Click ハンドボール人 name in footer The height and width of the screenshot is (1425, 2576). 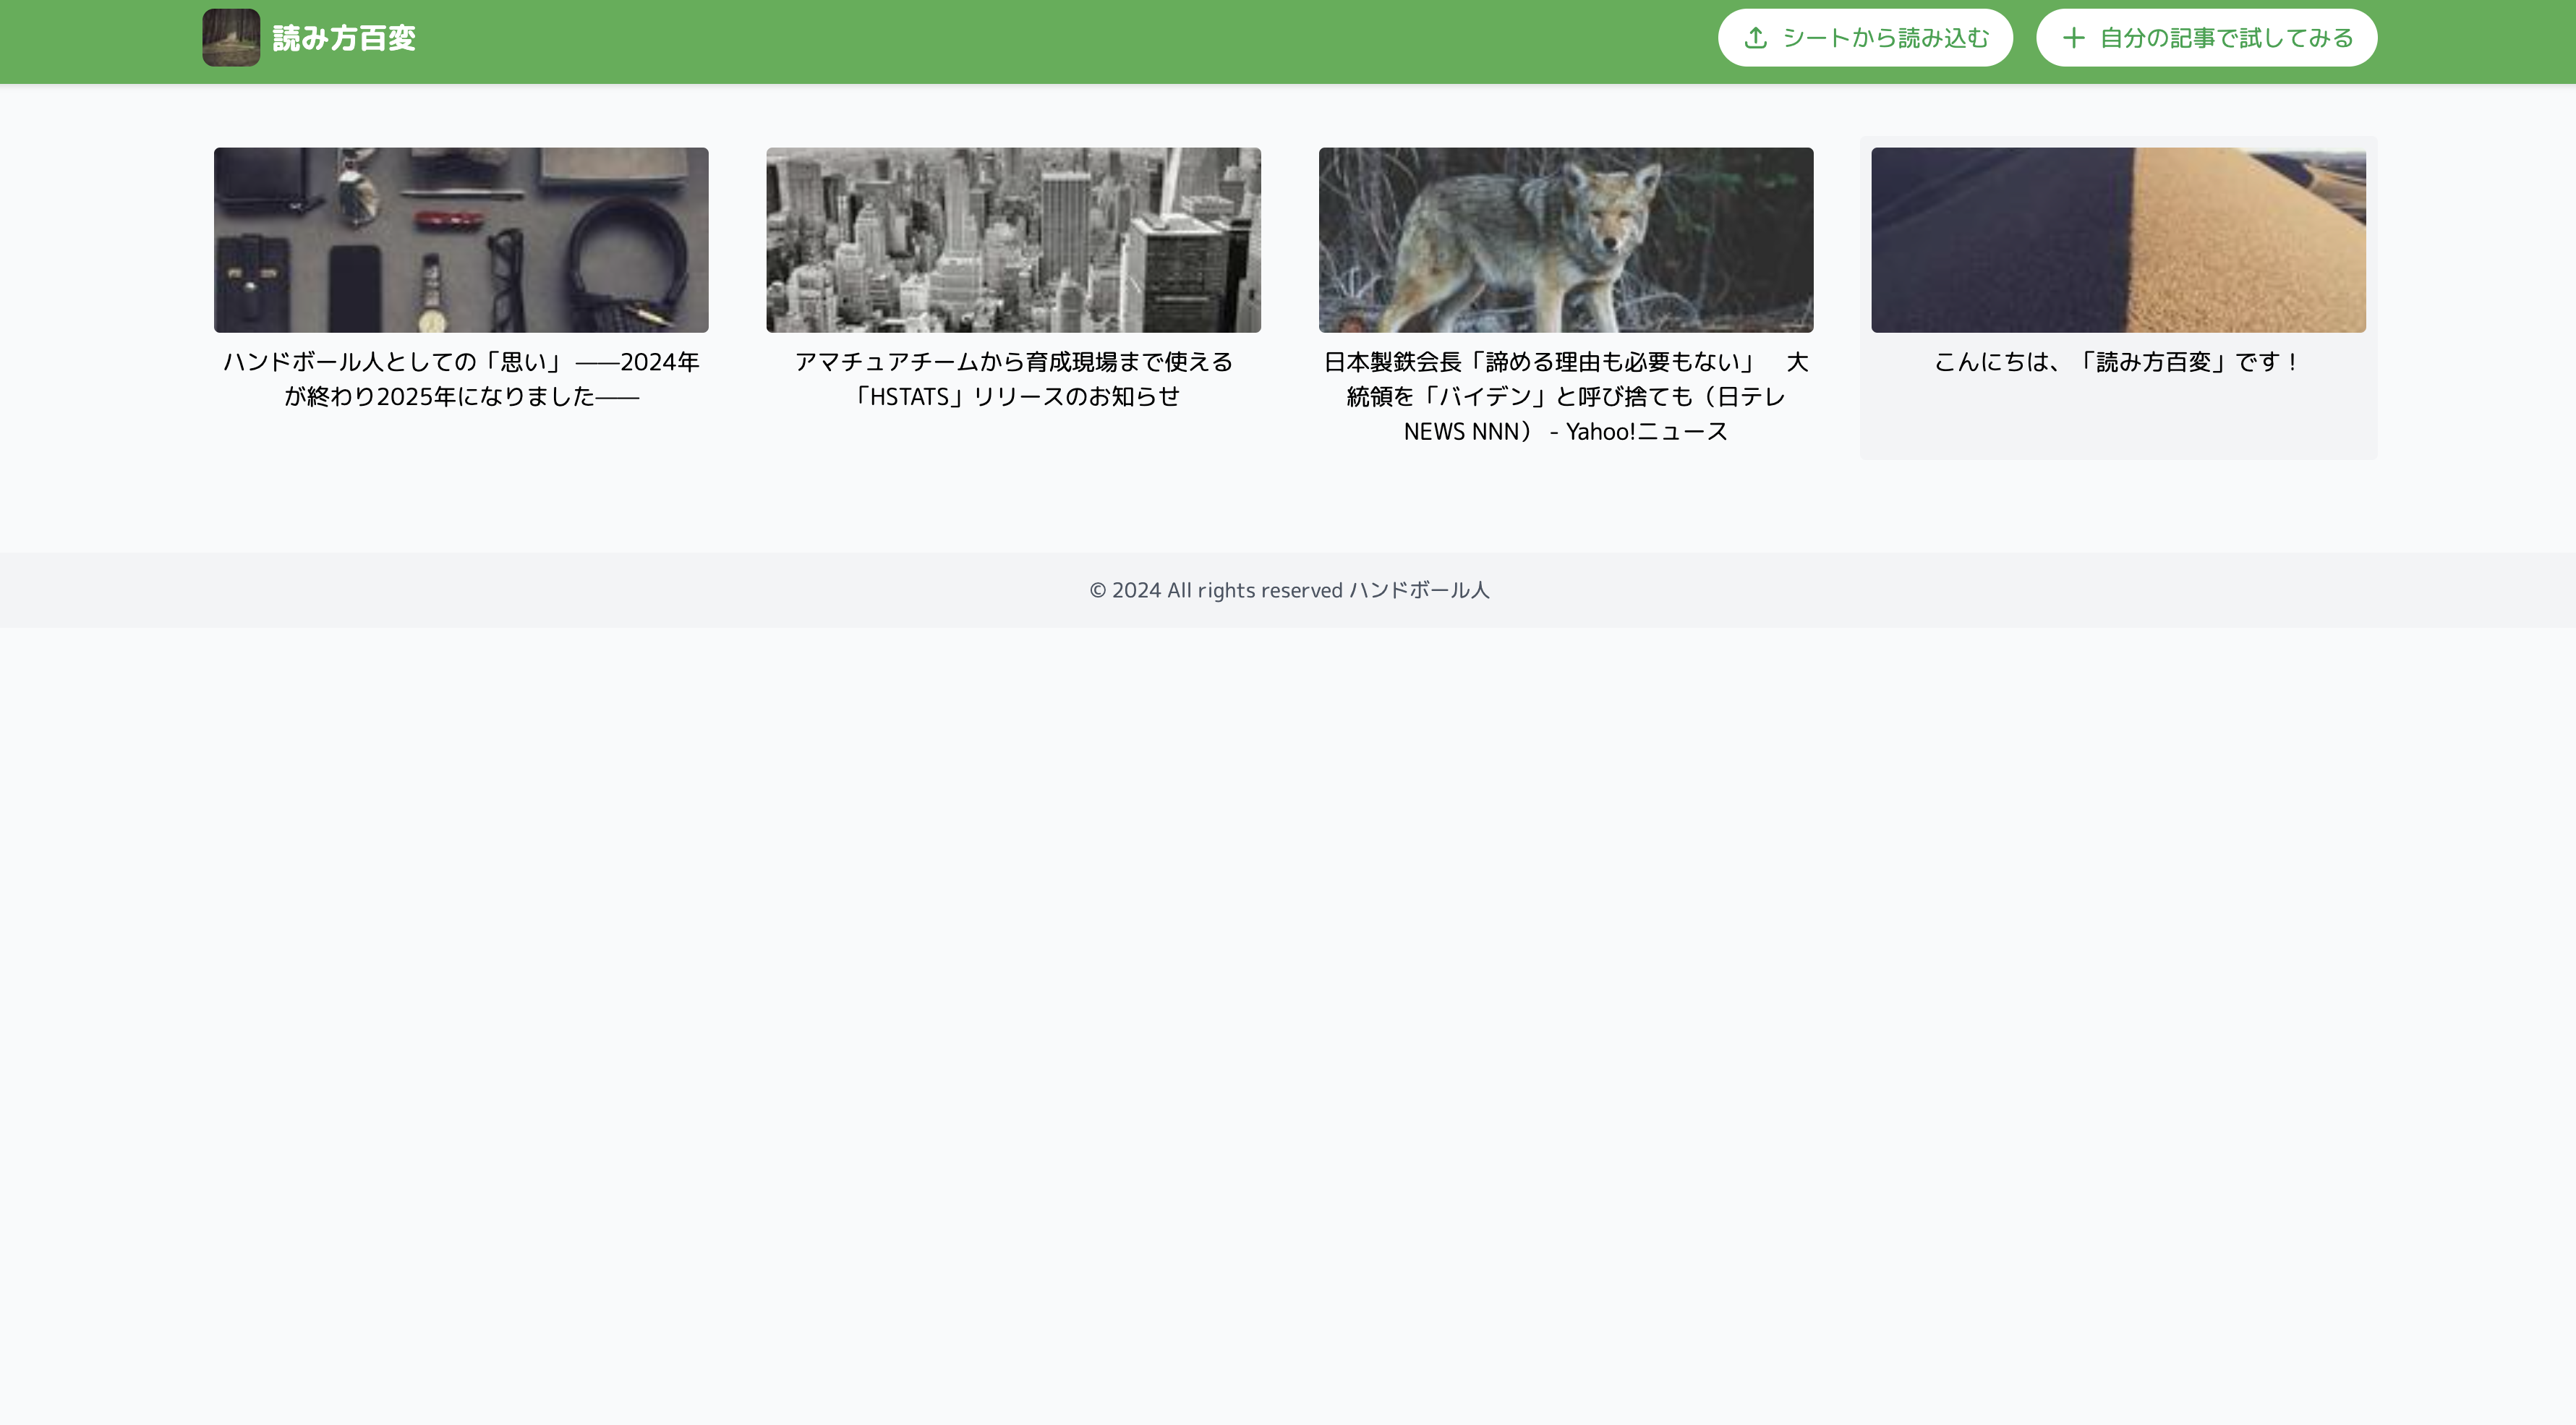click(1419, 590)
